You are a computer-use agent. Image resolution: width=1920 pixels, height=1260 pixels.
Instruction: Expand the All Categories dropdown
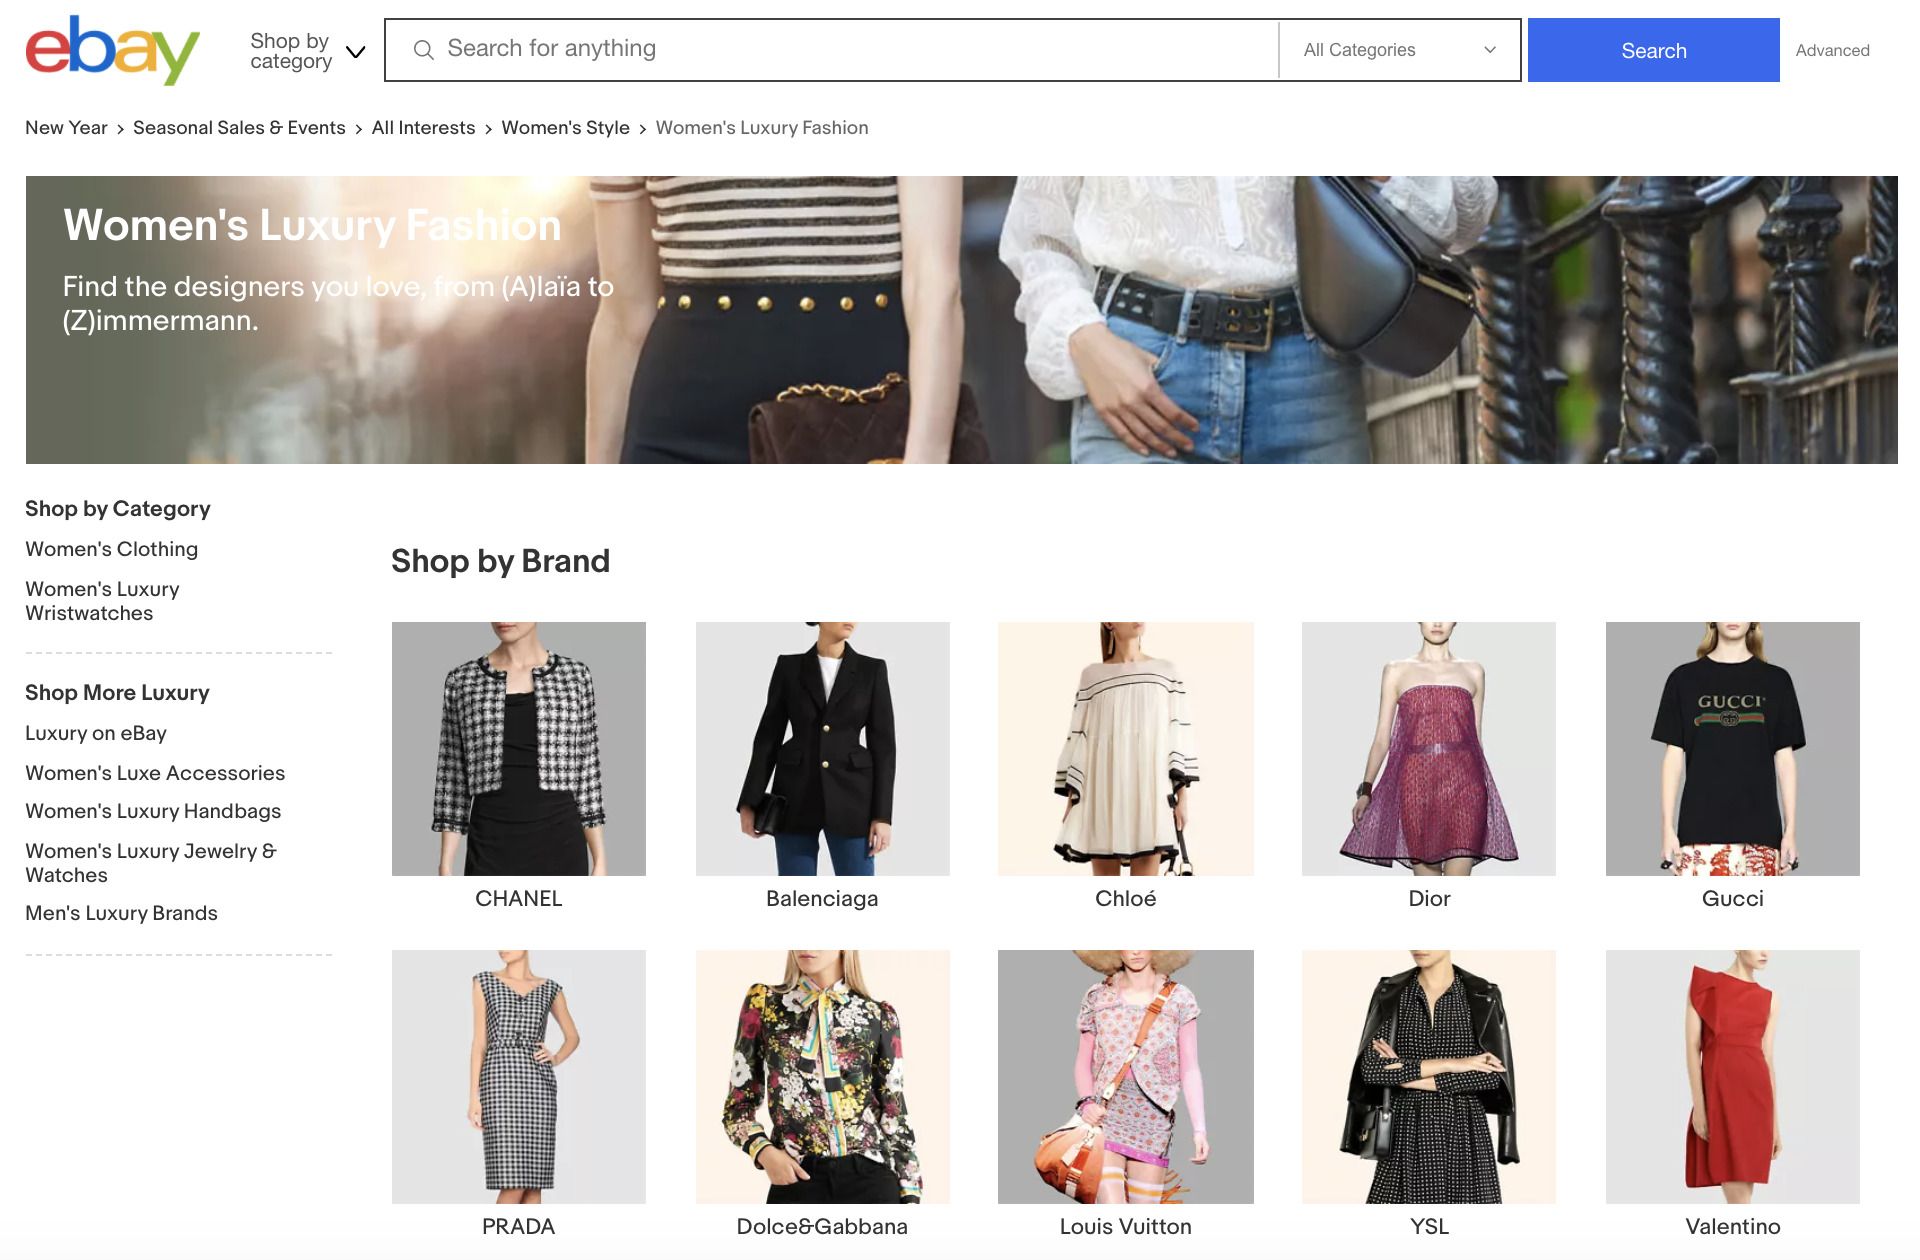coord(1393,51)
